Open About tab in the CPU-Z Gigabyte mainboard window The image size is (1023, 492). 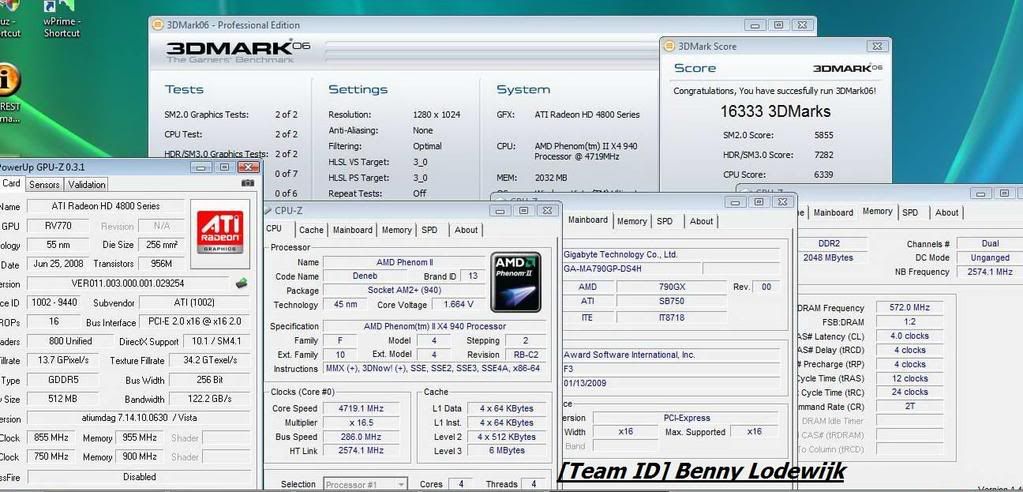701,222
